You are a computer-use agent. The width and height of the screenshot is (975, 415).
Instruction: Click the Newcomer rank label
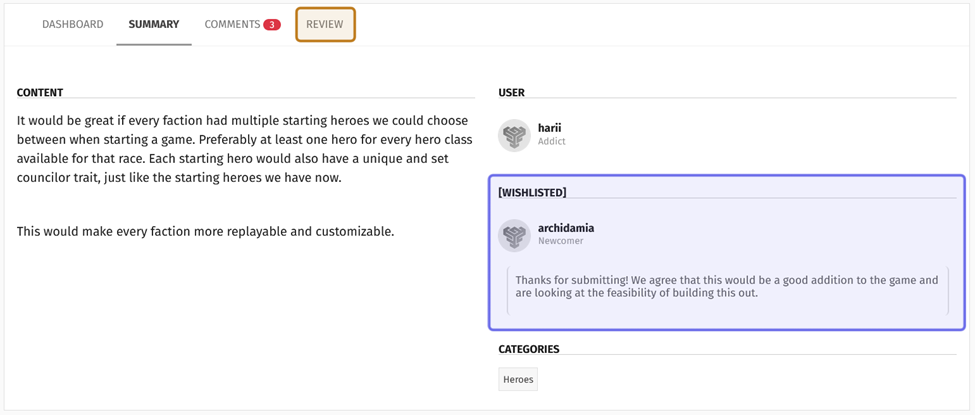click(560, 241)
